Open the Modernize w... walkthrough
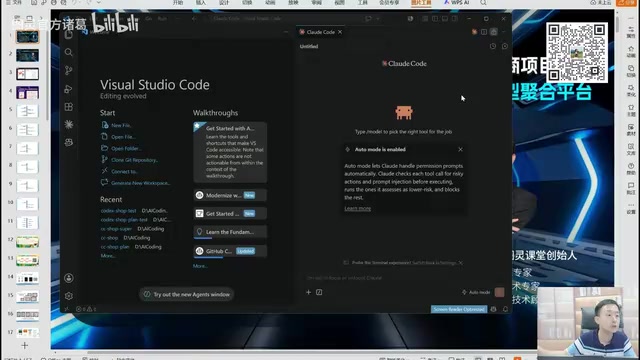Viewport: 640px width, 360px height. (230, 195)
